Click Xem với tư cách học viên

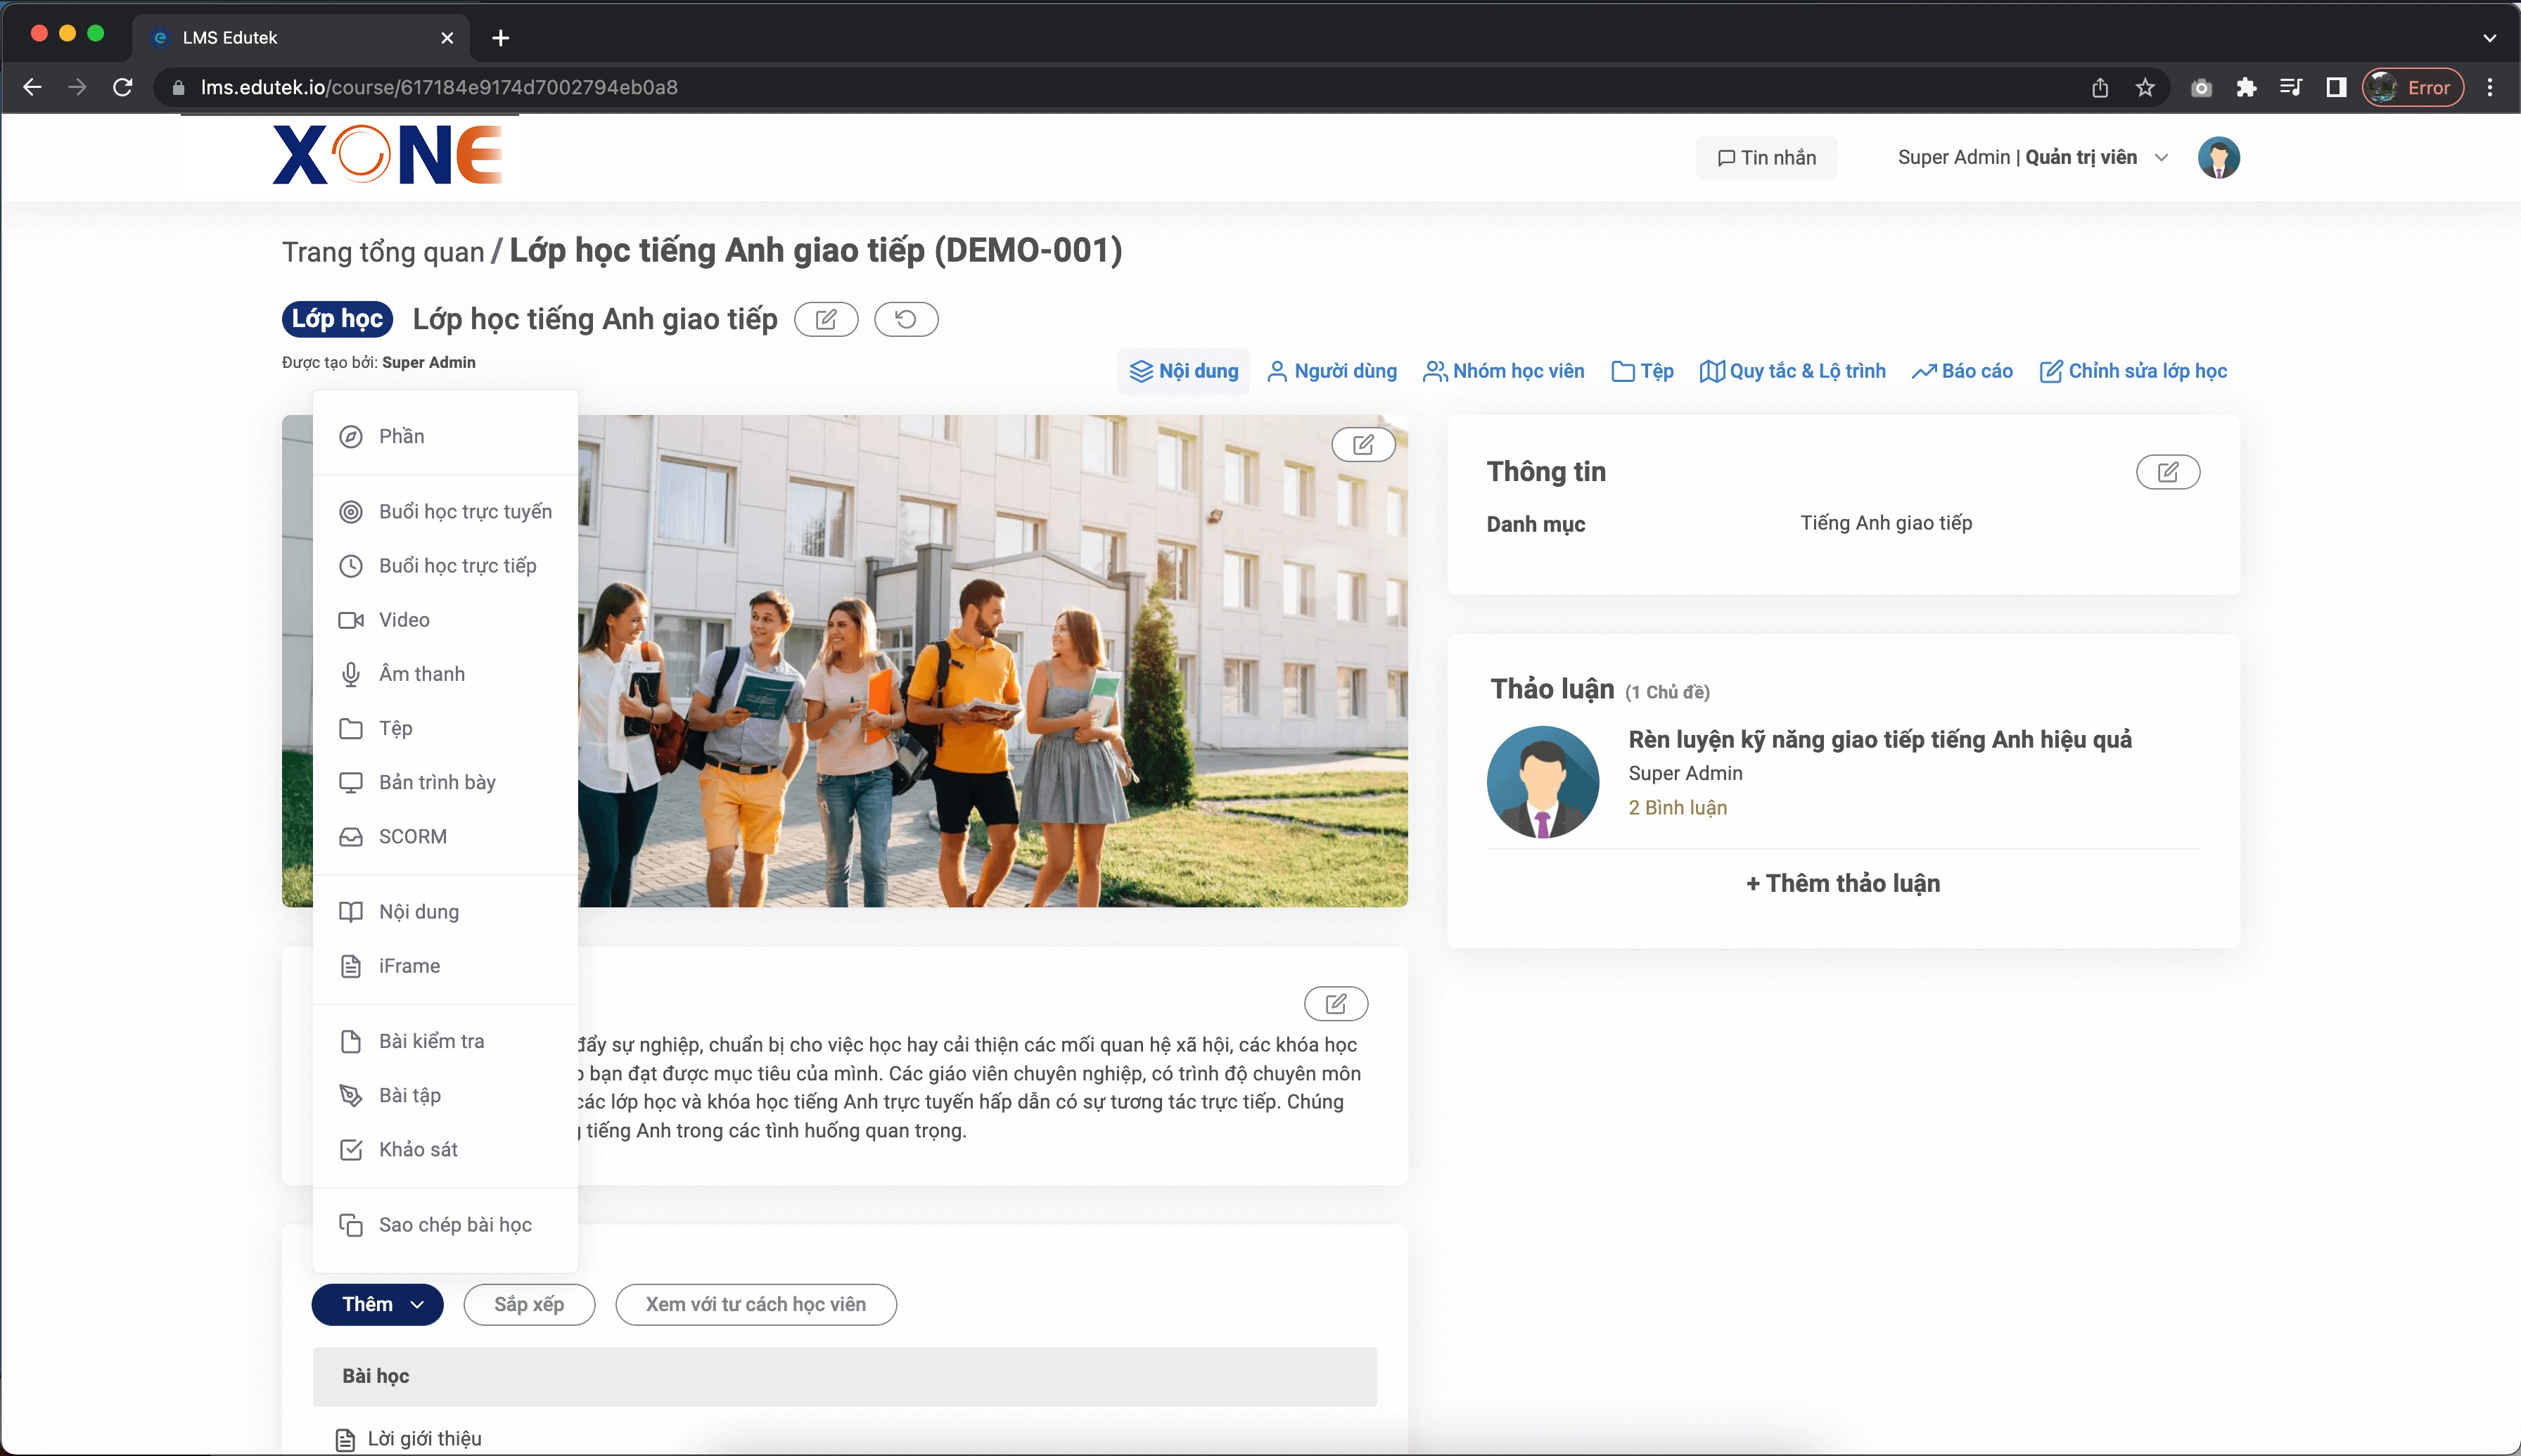point(755,1304)
